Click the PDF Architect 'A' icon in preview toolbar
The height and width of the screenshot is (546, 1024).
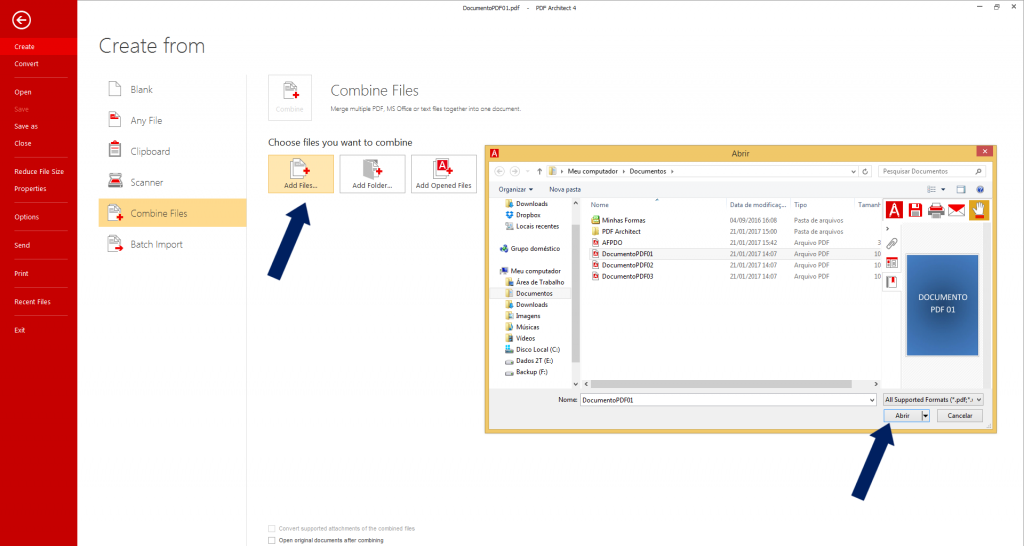(894, 210)
